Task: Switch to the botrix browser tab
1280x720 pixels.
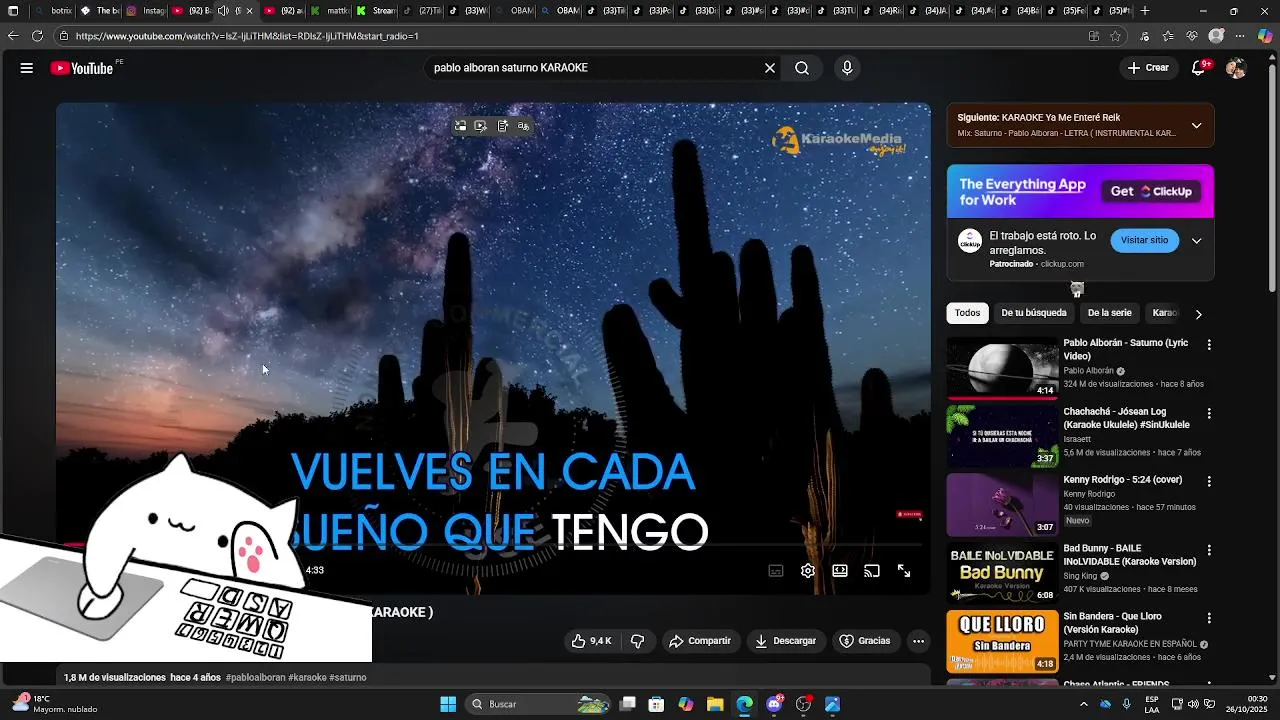Action: 53,11
